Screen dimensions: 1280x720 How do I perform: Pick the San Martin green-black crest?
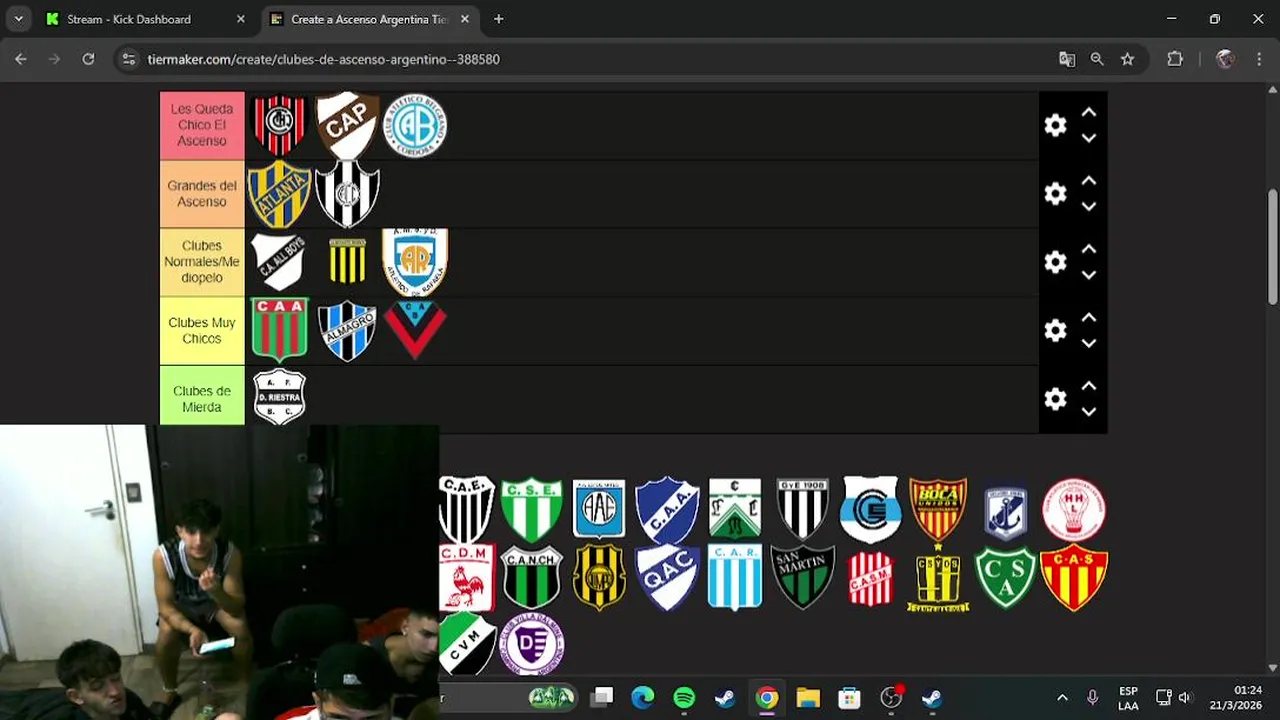coord(803,577)
